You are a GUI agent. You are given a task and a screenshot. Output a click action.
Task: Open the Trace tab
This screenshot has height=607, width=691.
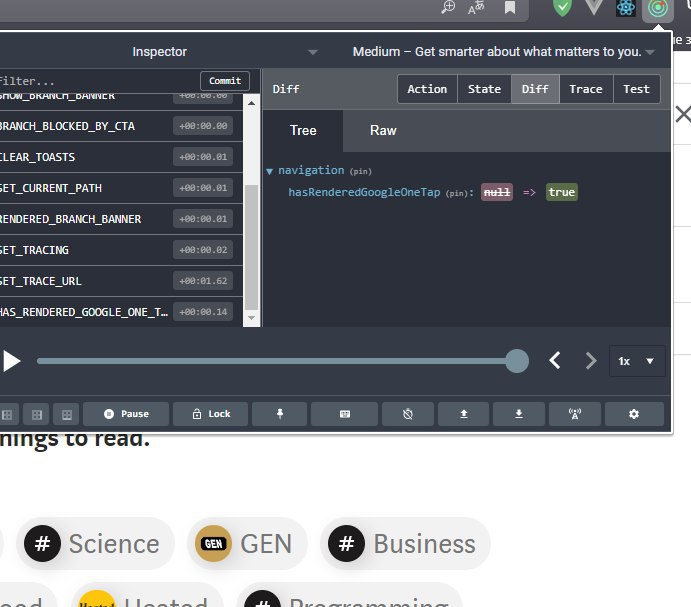pos(586,89)
